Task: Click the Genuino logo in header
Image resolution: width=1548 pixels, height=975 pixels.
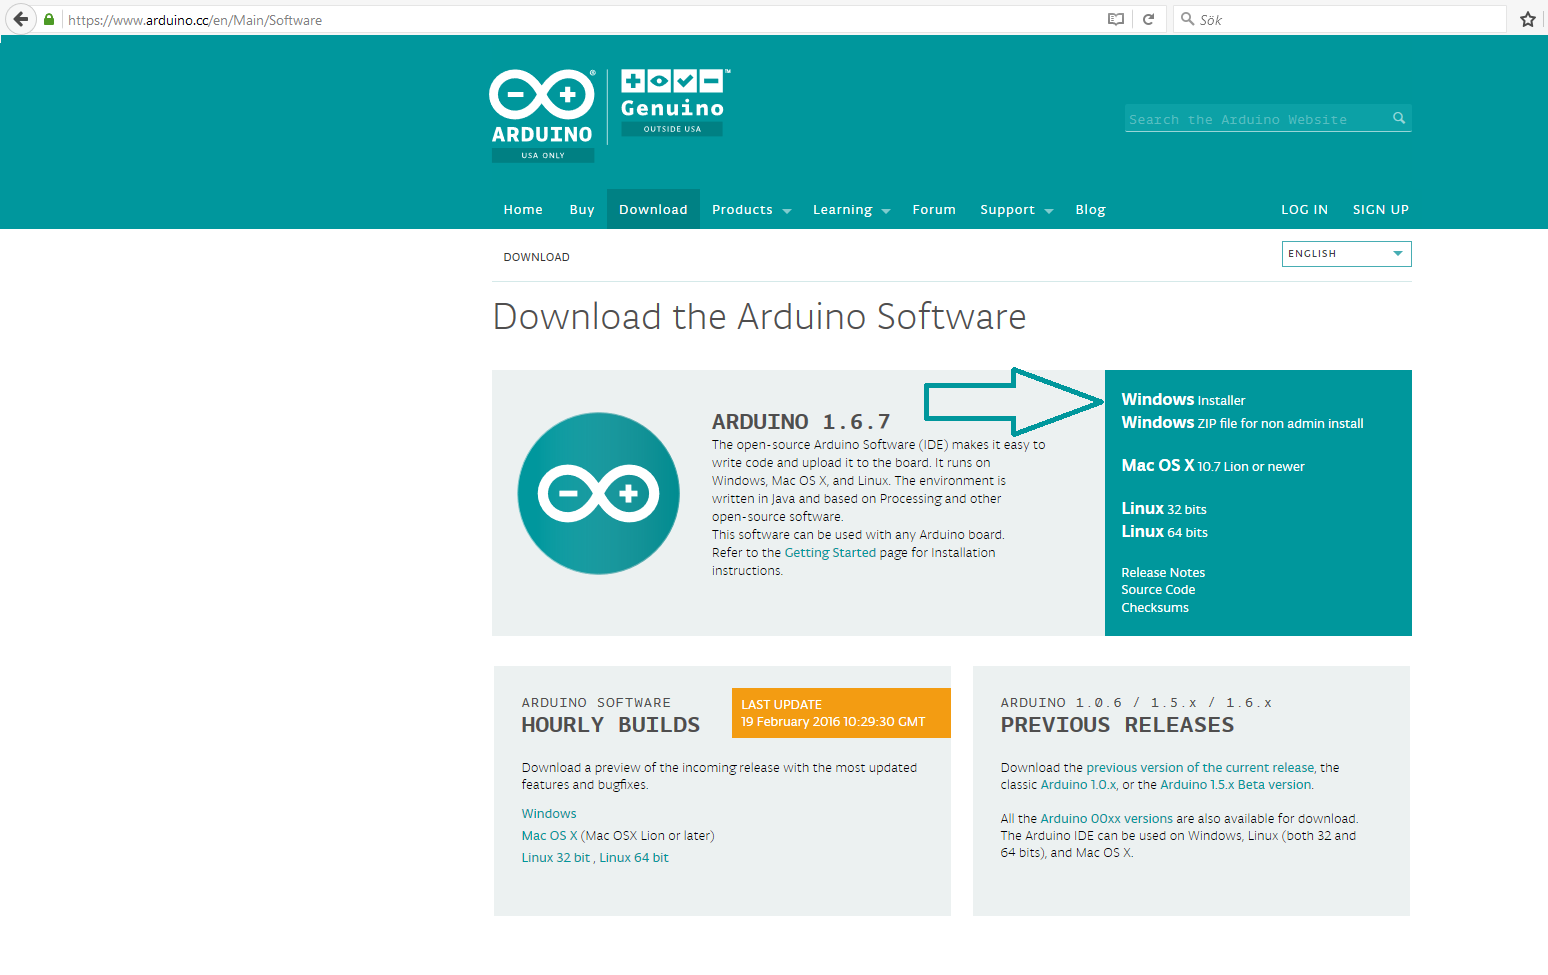Action: (673, 102)
